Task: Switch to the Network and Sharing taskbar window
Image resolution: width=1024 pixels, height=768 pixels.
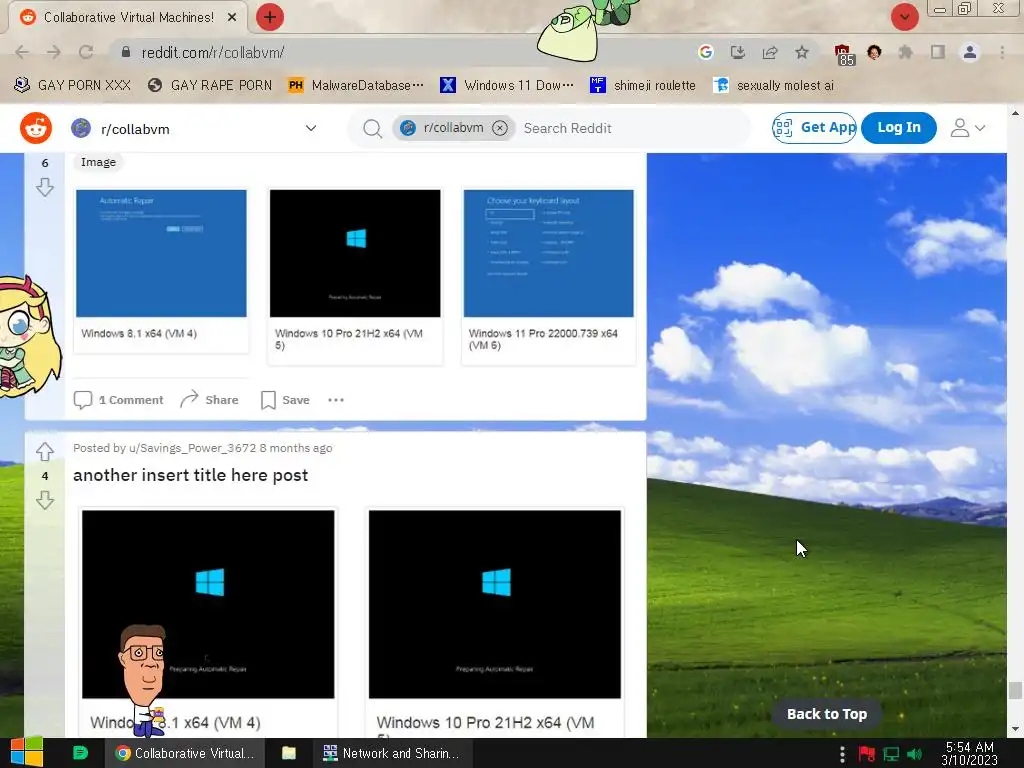Action: coord(392,753)
